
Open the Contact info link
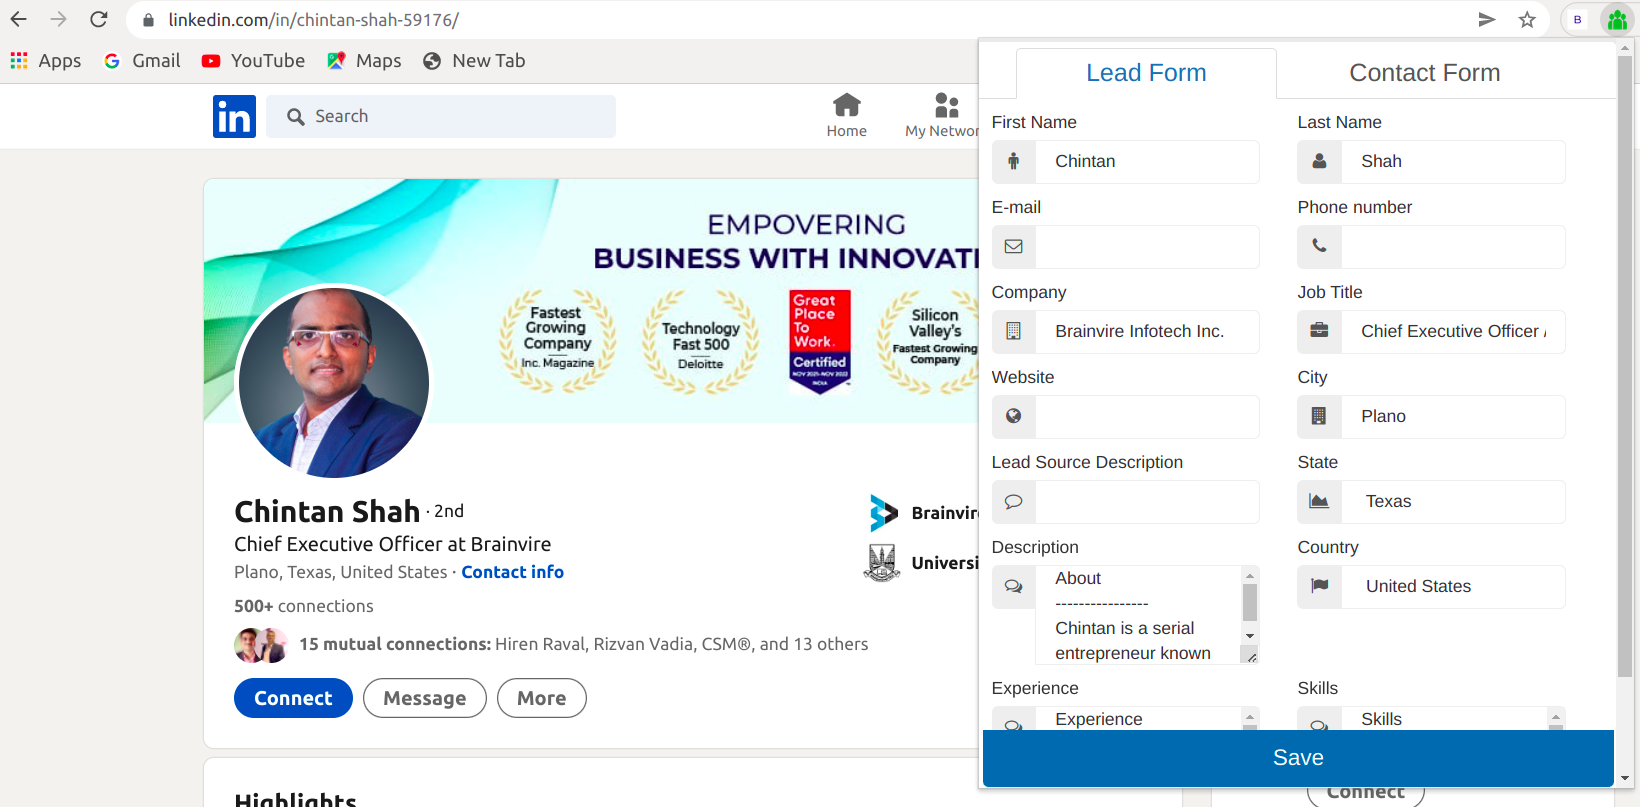click(512, 572)
